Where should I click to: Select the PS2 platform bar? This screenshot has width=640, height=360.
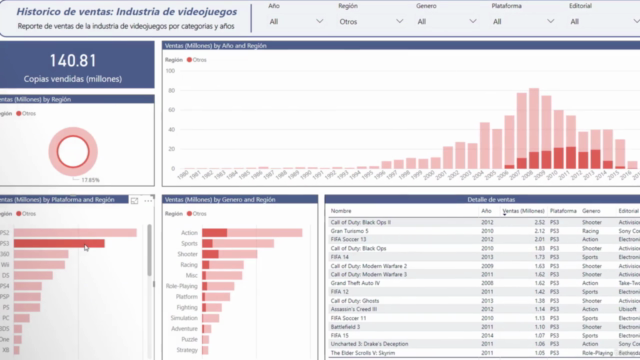click(x=75, y=233)
